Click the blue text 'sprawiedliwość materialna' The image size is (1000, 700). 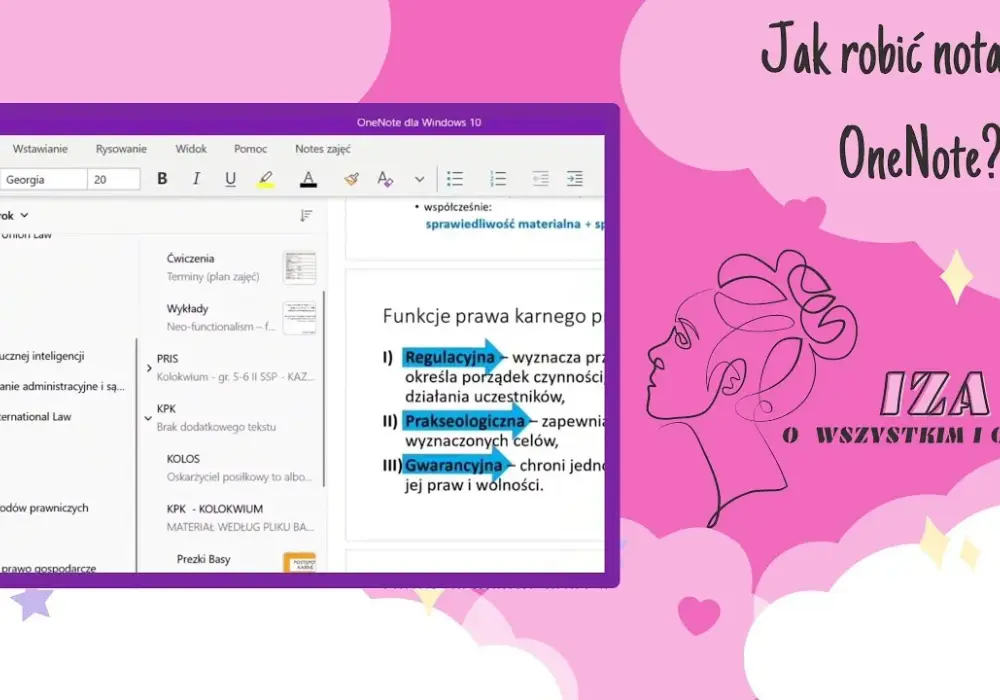pyautogui.click(x=503, y=224)
